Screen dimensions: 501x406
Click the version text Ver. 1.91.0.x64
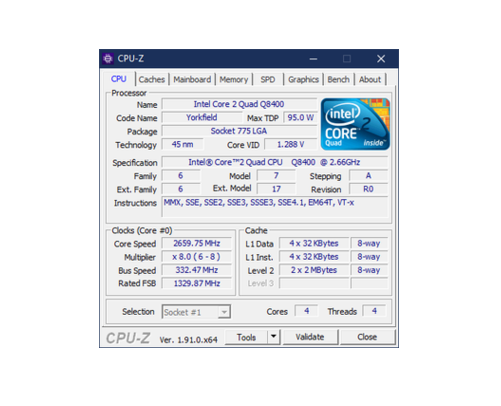(x=188, y=340)
